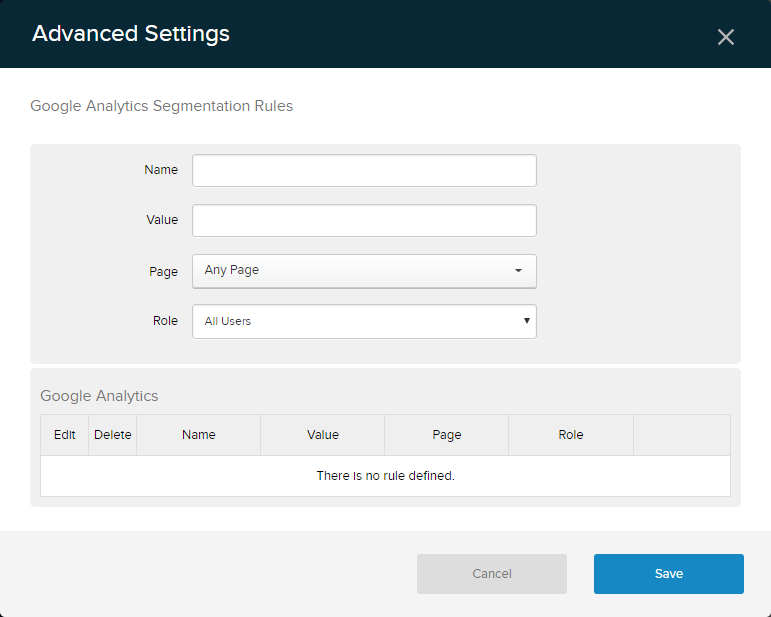Select the Delete column header
This screenshot has width=771, height=617.
[x=113, y=435]
